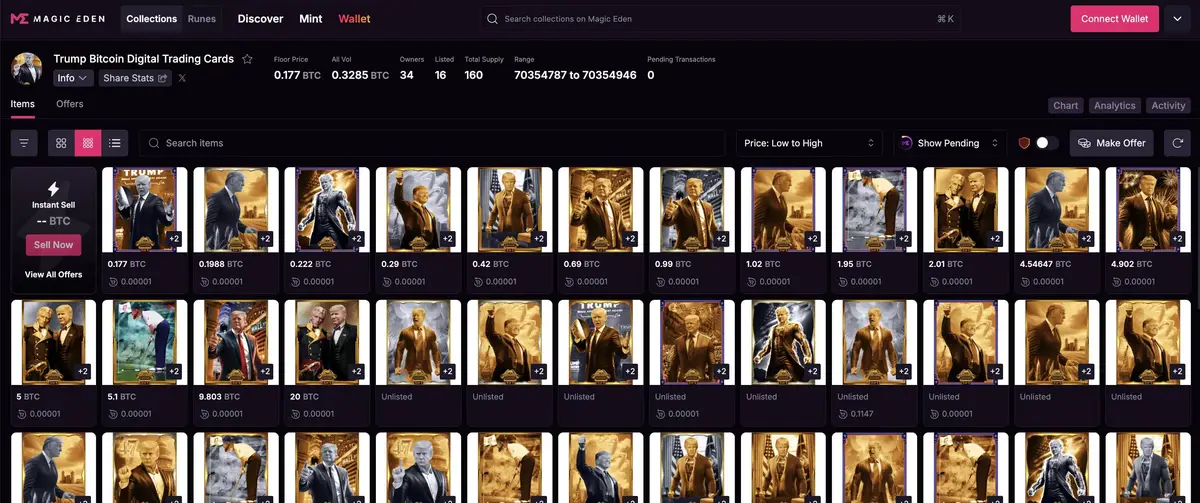Viewport: 1200px width, 503px height.
Task: Select the small grid view icon
Action: tap(88, 143)
